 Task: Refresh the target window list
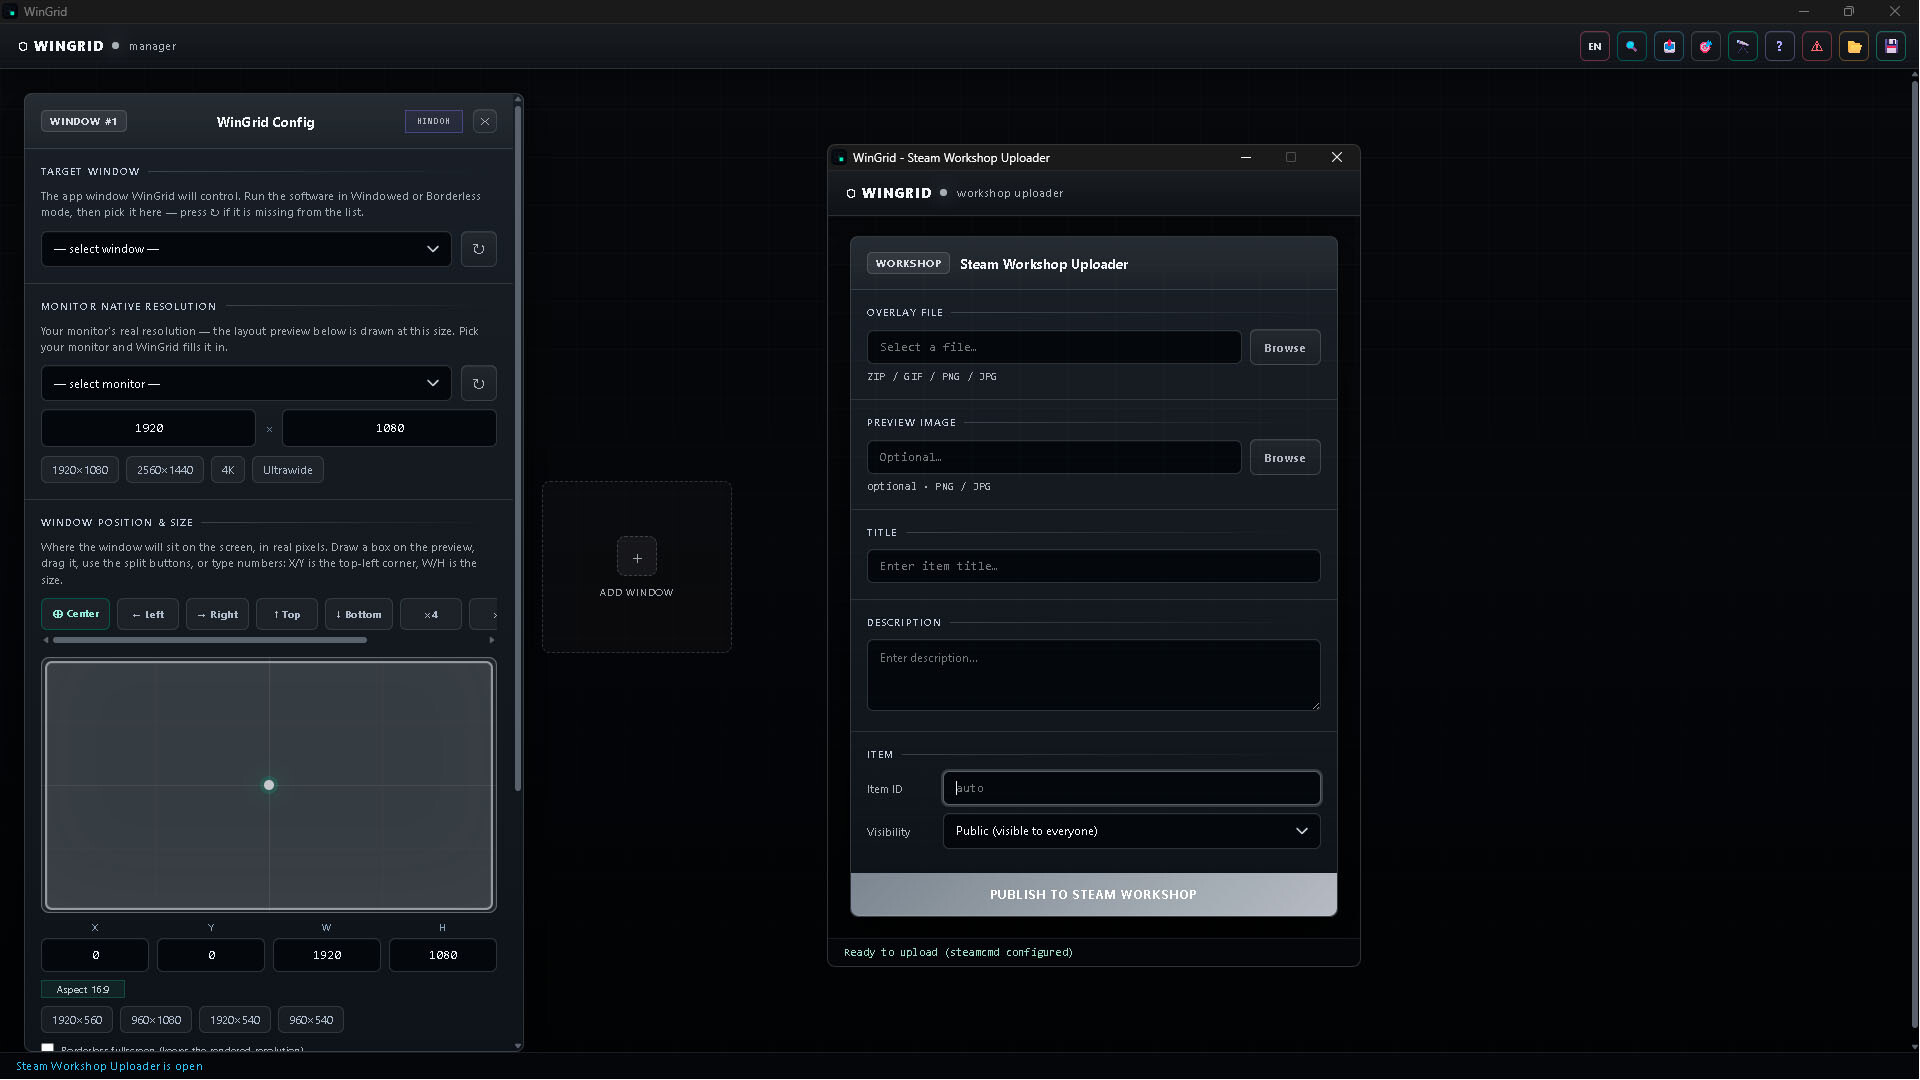(478, 249)
